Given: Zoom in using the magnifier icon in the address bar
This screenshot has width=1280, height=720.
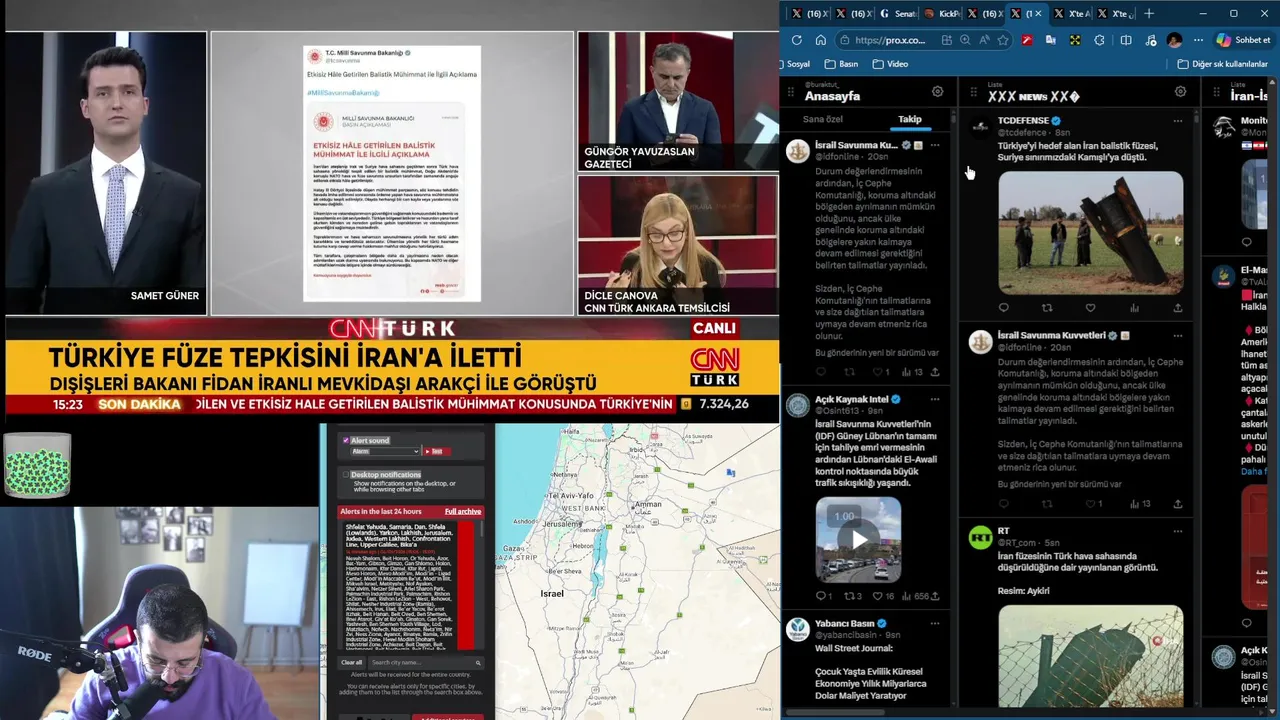Looking at the screenshot, I should point(965,40).
